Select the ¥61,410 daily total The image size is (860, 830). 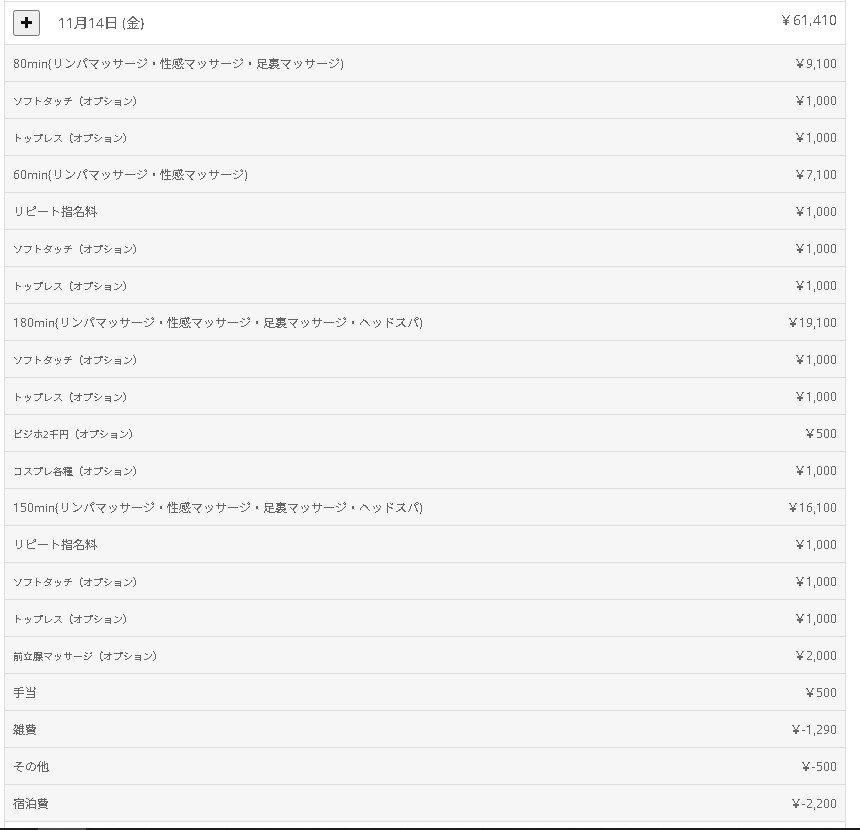tap(808, 20)
